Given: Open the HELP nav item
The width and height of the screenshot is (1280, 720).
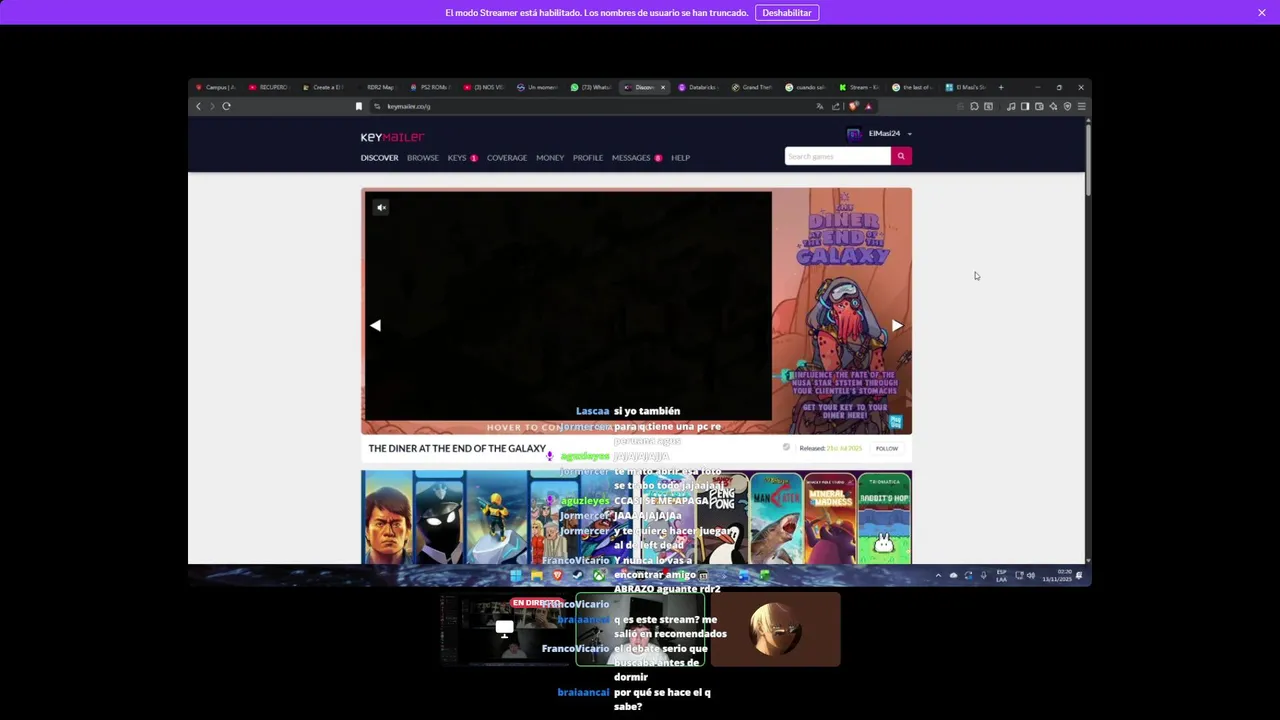Looking at the screenshot, I should pyautogui.click(x=680, y=158).
